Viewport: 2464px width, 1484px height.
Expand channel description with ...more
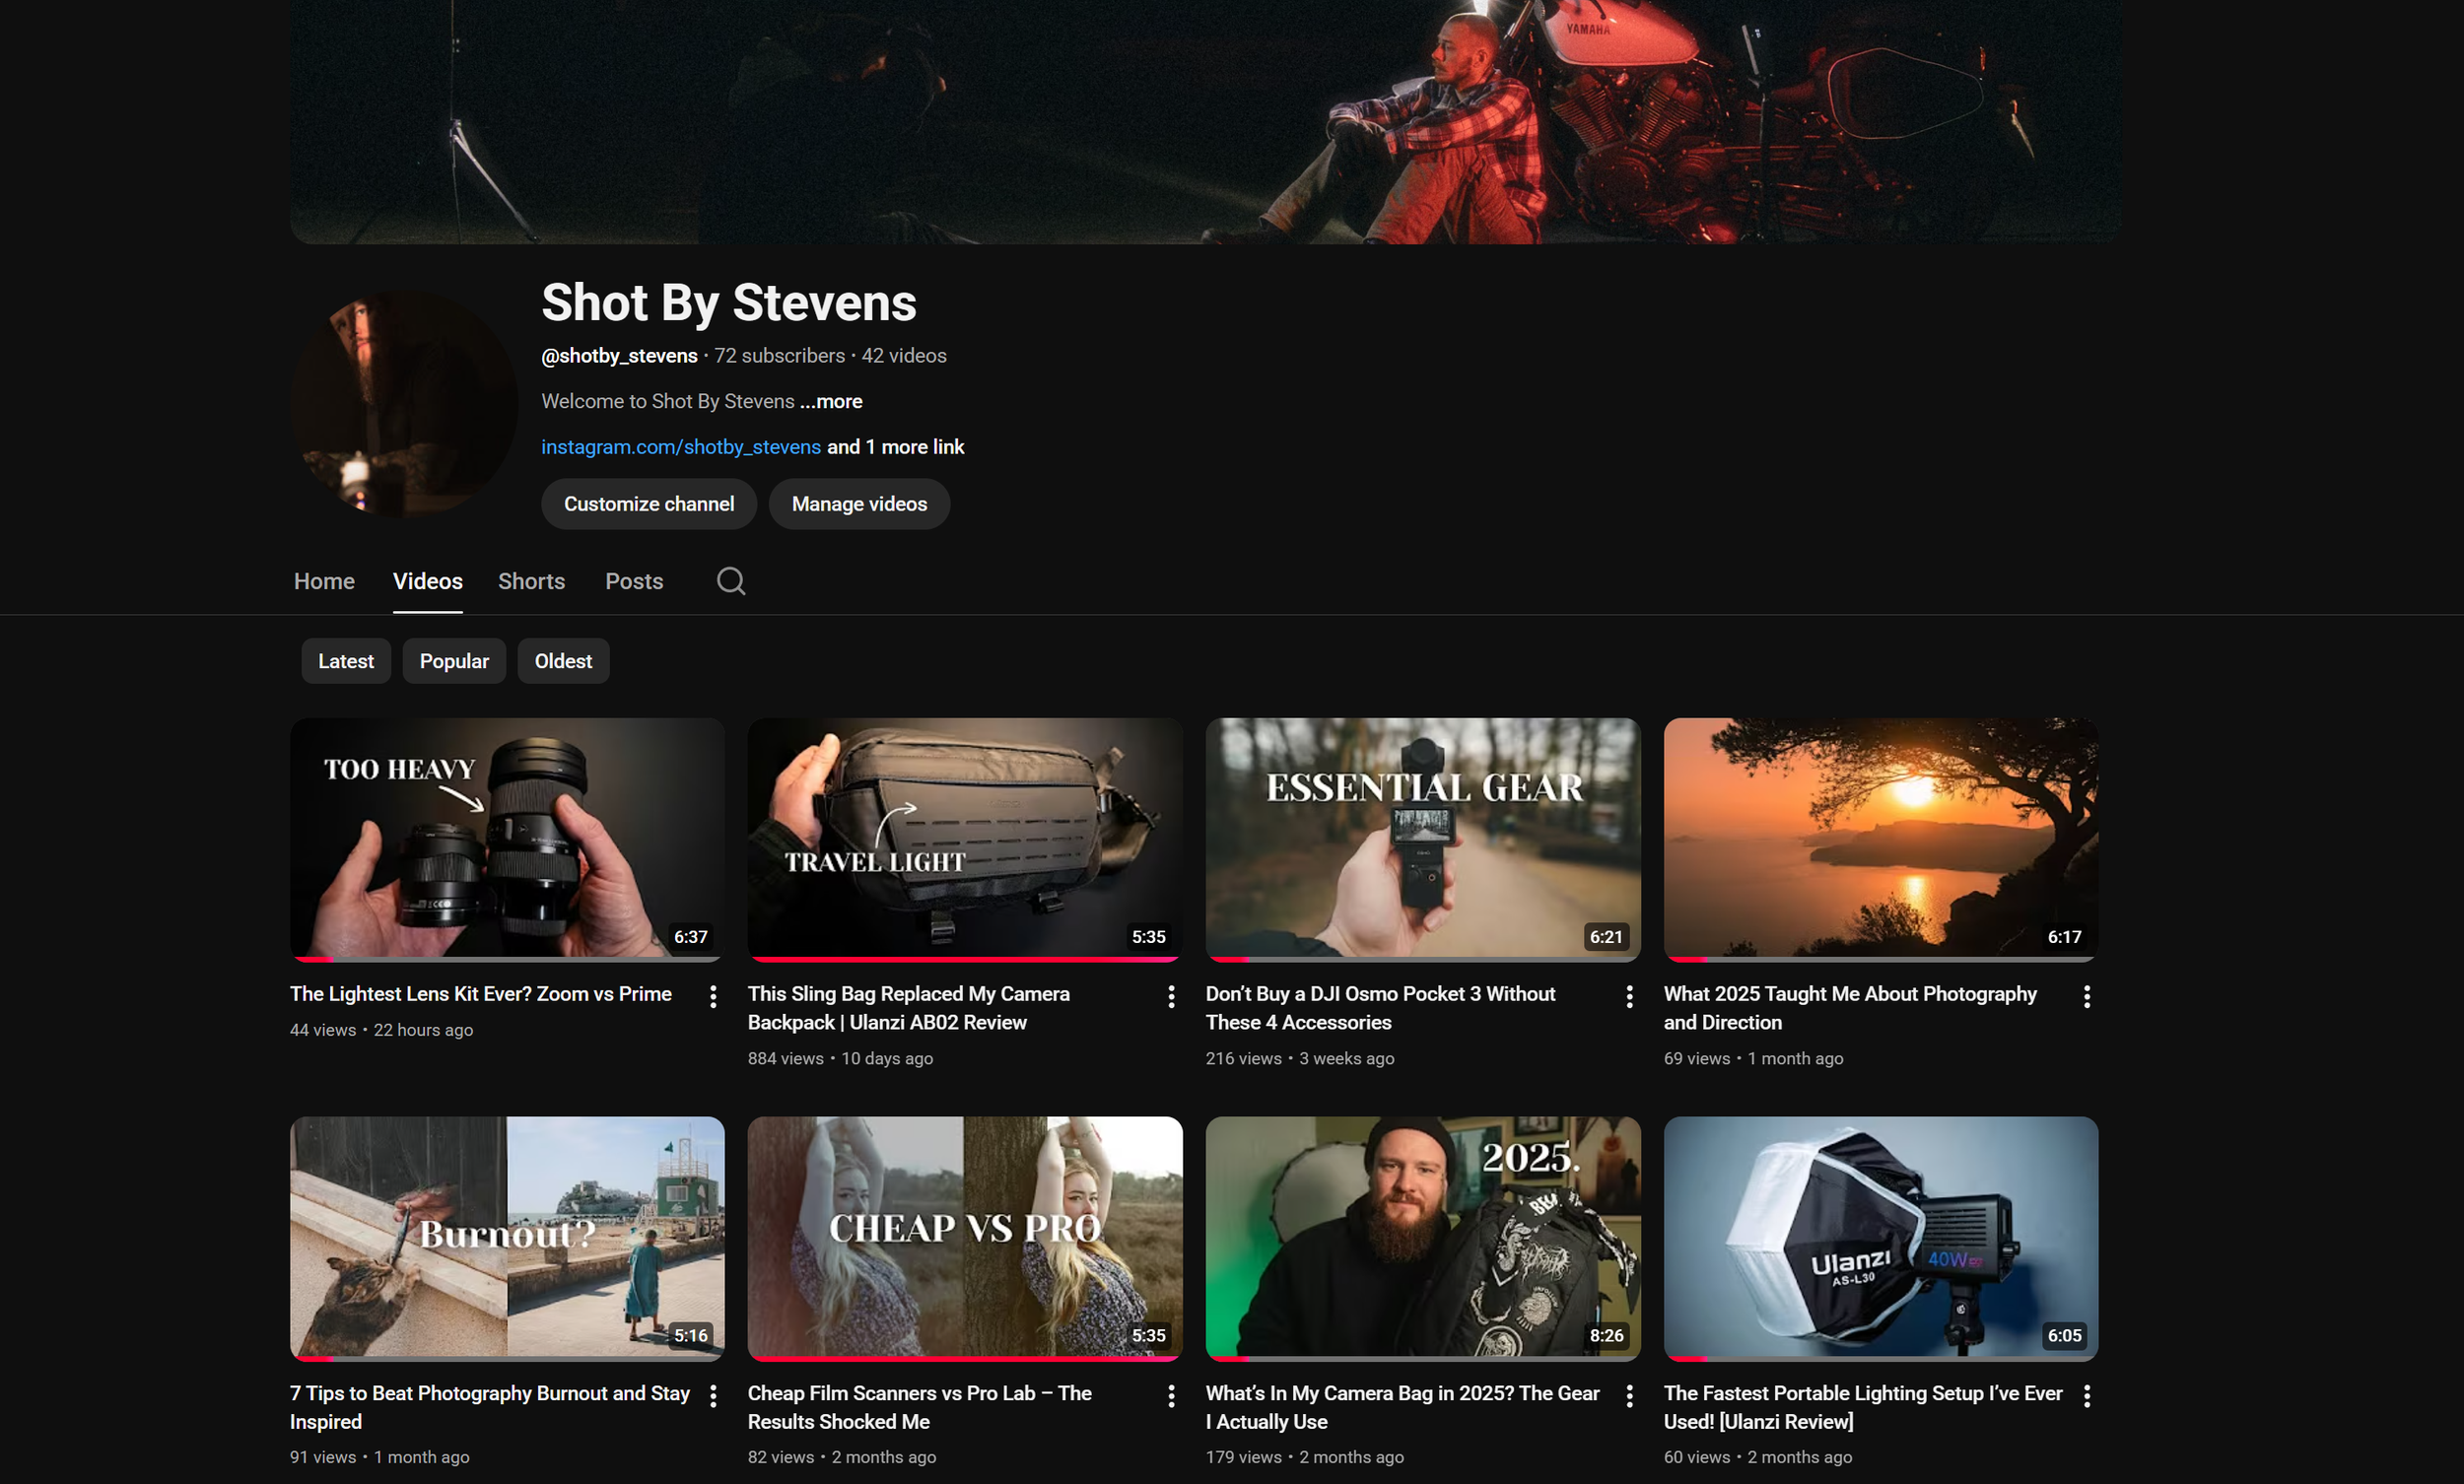click(831, 401)
